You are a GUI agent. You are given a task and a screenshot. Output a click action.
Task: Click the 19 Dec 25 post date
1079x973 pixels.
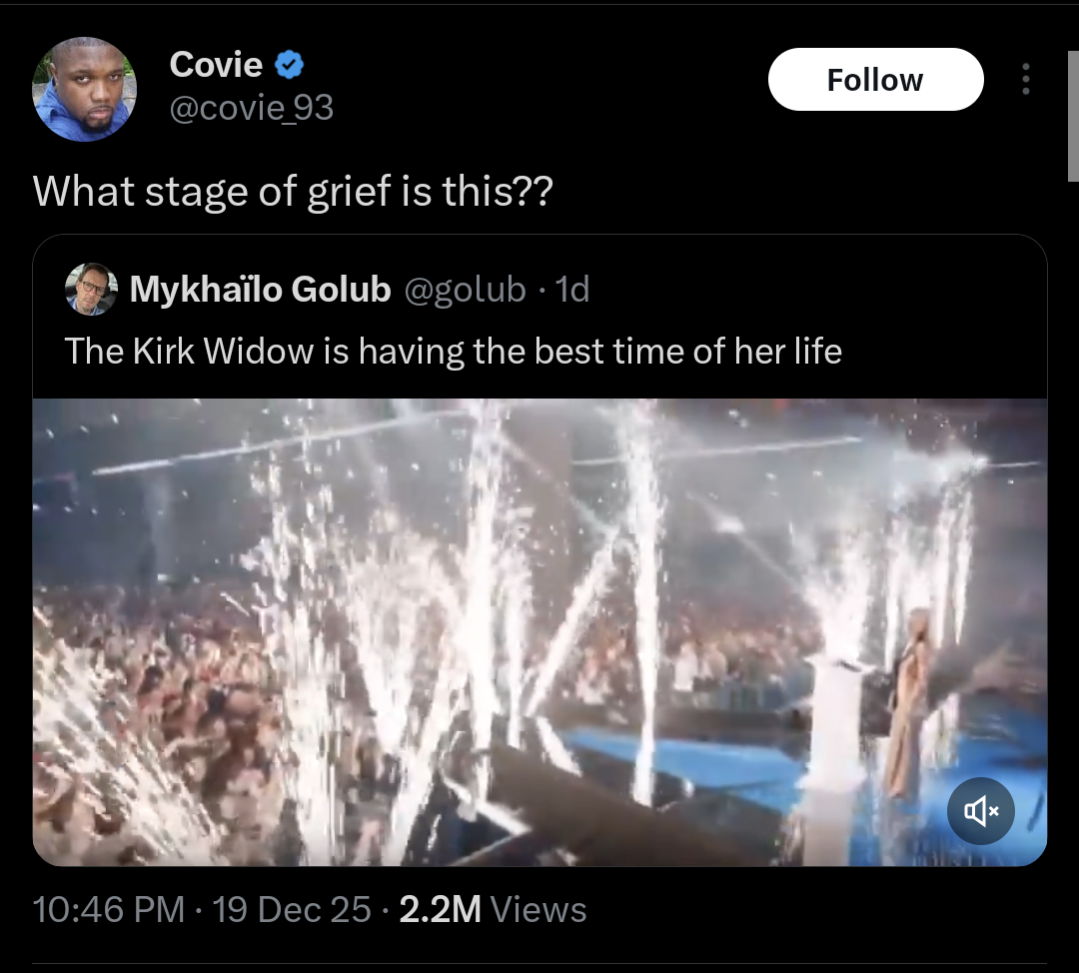(293, 909)
